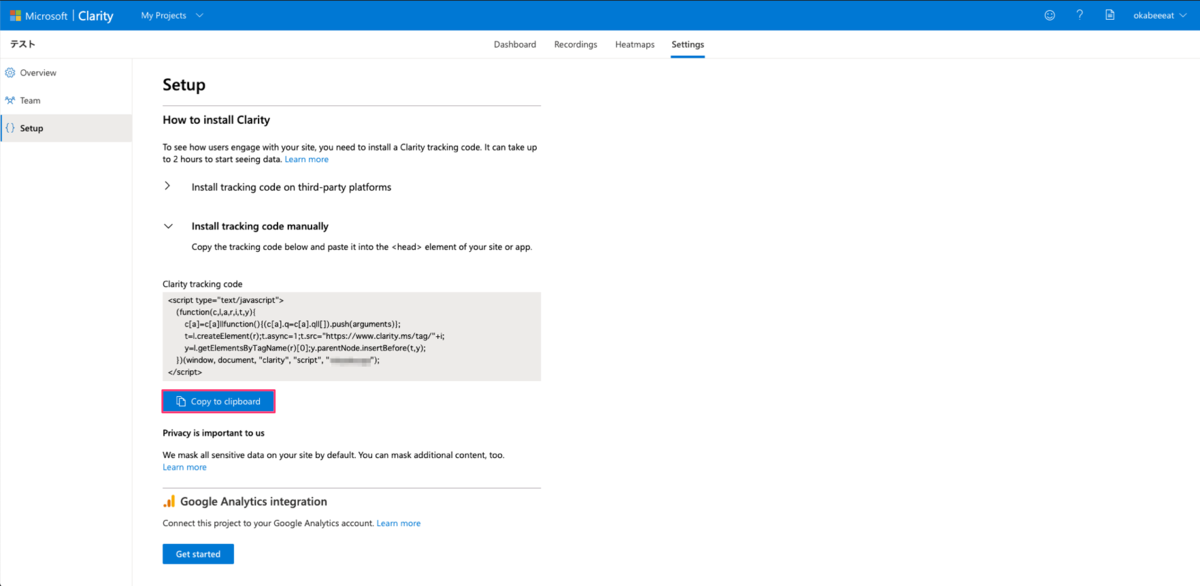Select Setup in the settings sidebar
1200x586 pixels.
point(66,128)
